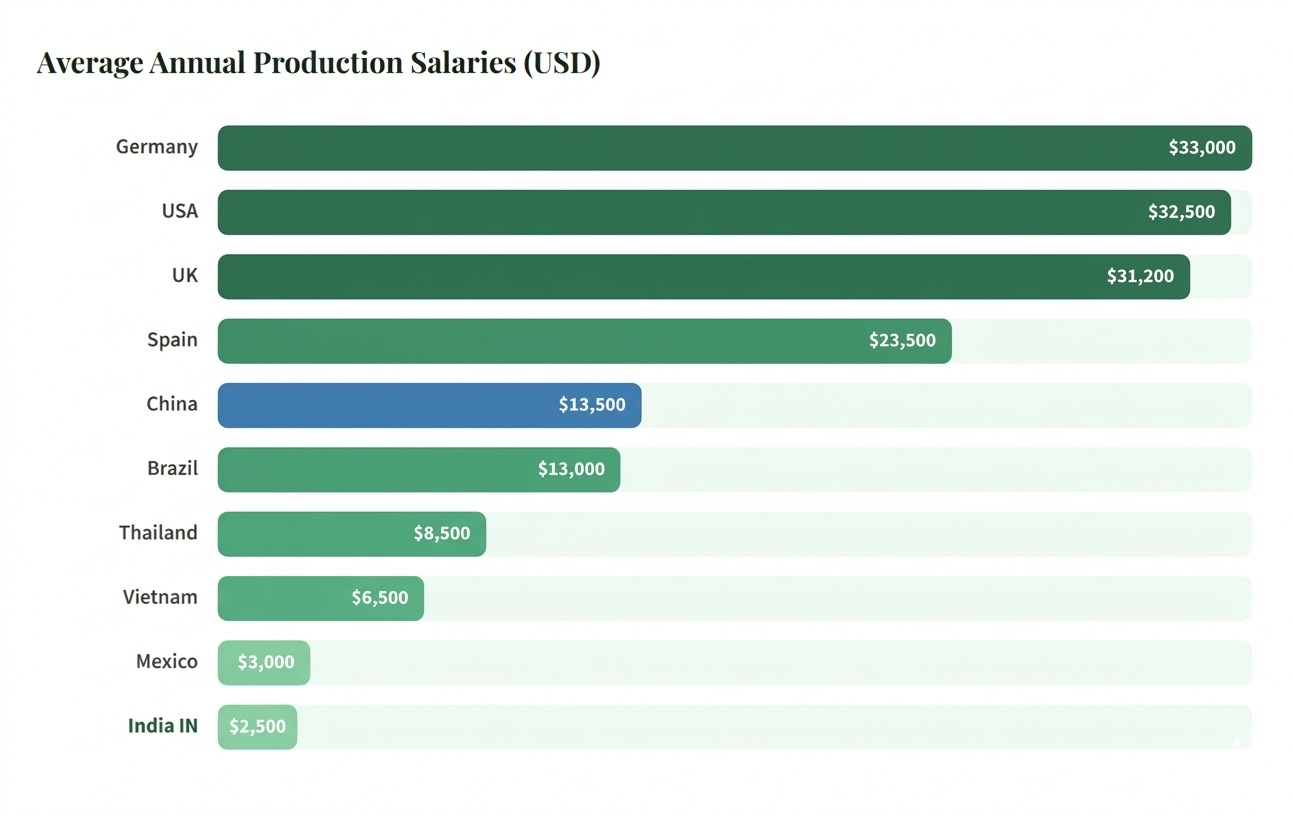Click the $32,500 value on the USA bar
Screen dimensions: 1293x816
[x=1181, y=212]
